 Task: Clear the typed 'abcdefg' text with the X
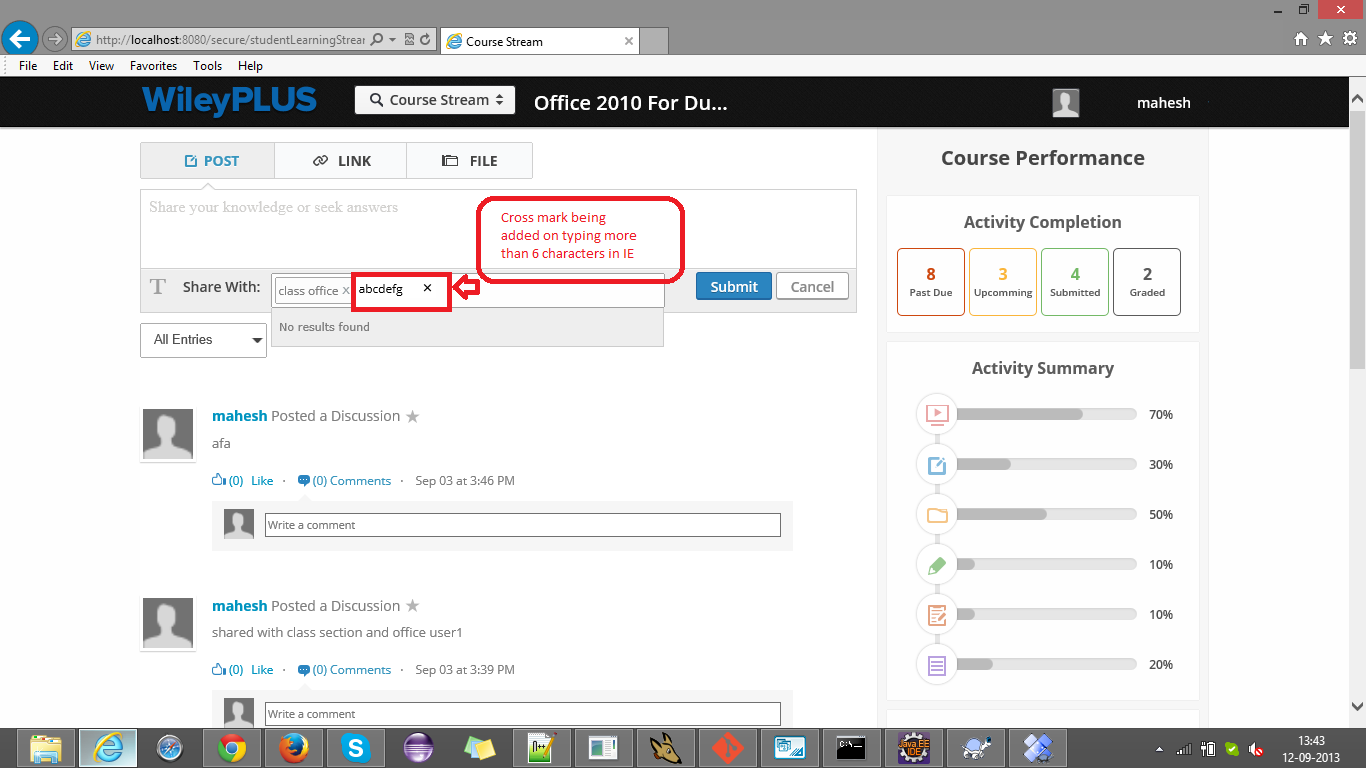(x=427, y=288)
